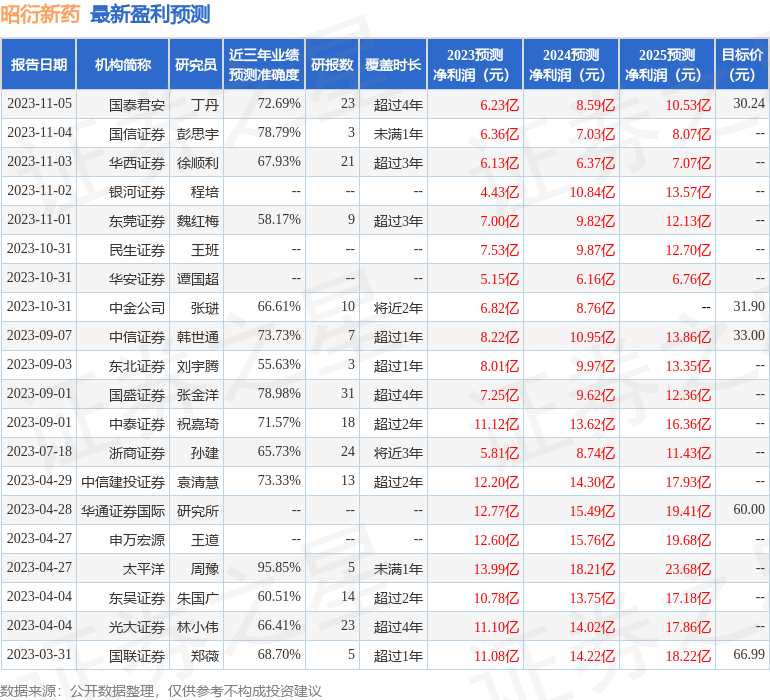Click the date 2023-09-07
The width and height of the screenshot is (770, 700).
[39, 335]
